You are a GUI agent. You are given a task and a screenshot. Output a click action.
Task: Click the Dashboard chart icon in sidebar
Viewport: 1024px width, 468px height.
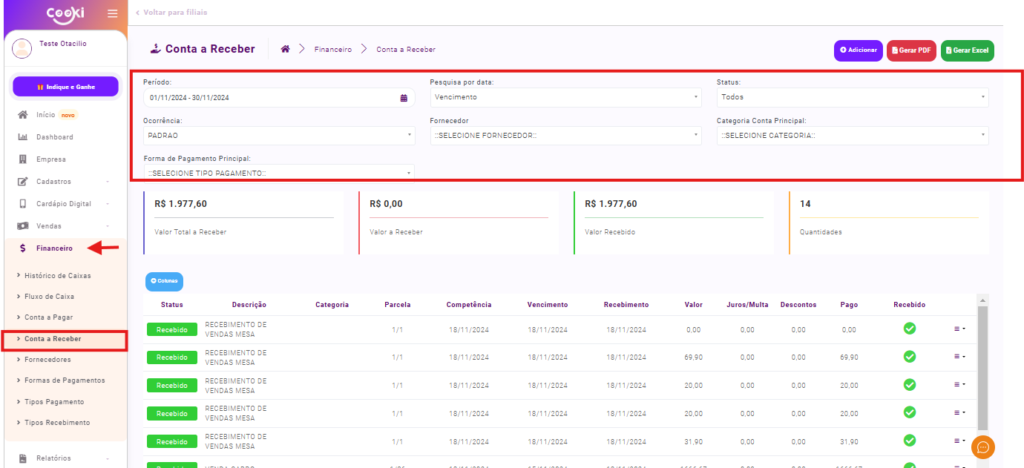[x=23, y=137]
